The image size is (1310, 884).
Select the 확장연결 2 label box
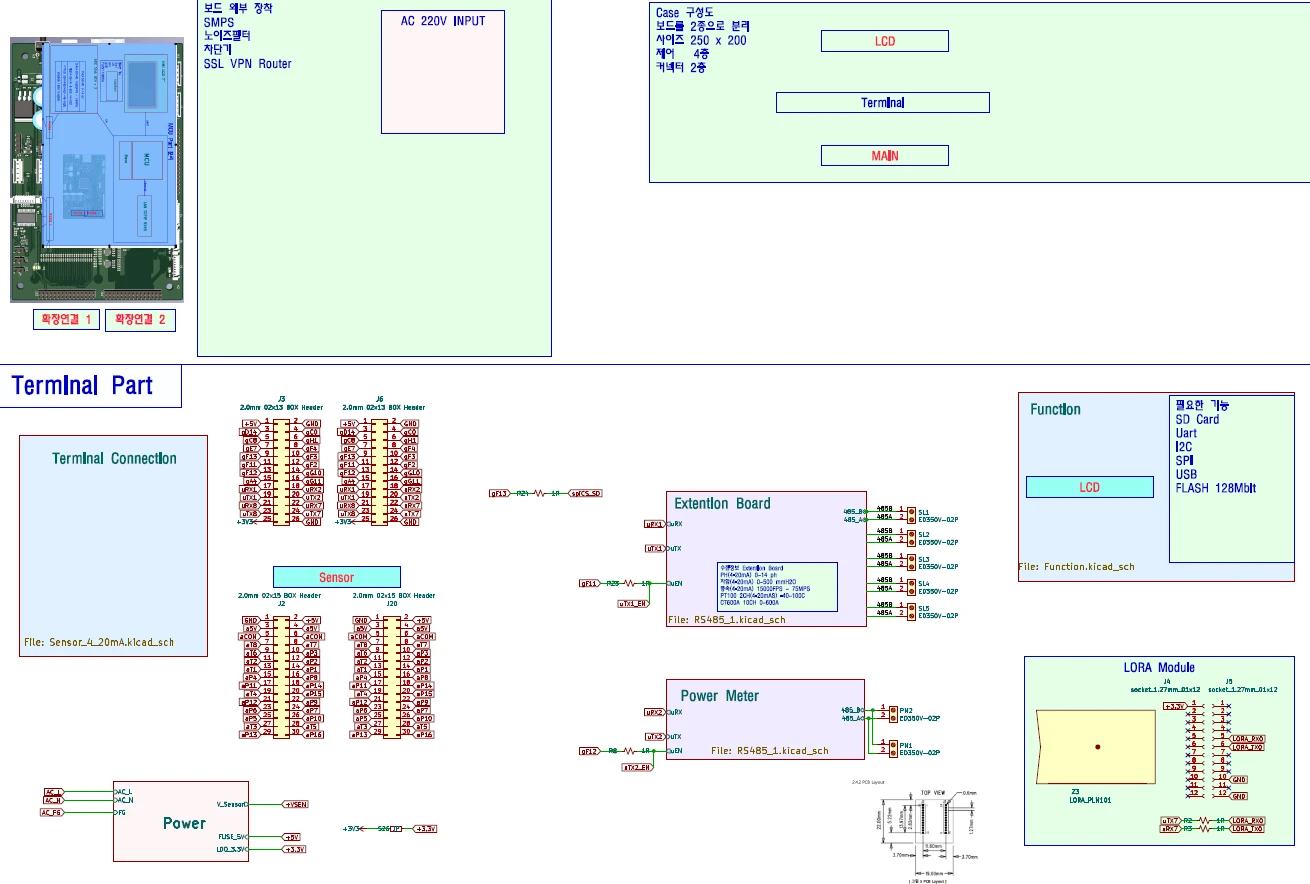coord(140,320)
